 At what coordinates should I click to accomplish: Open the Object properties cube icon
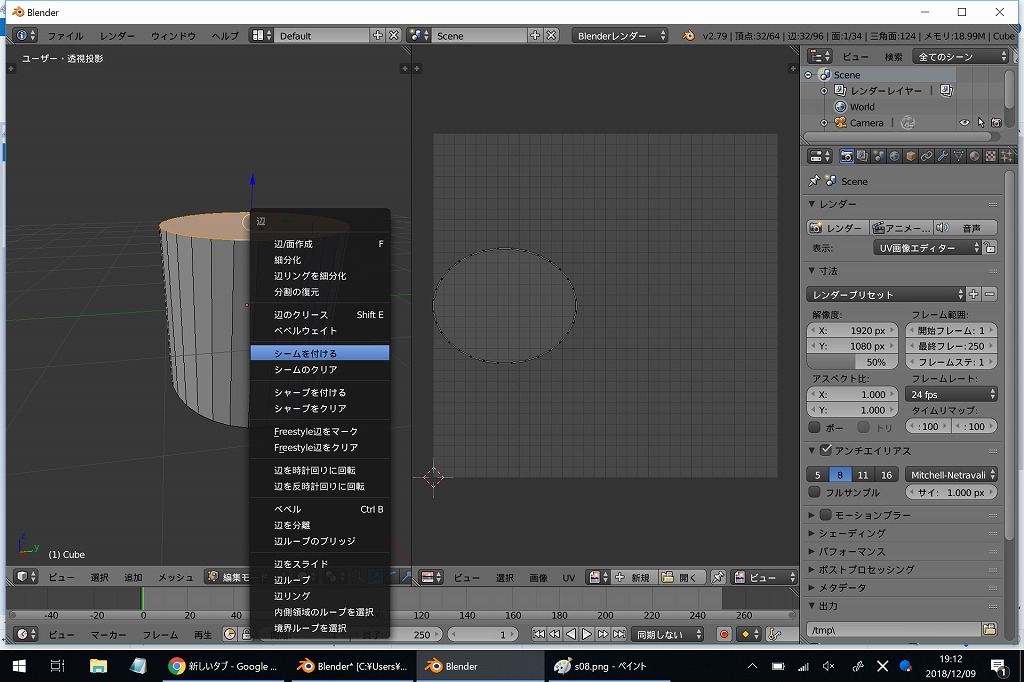point(910,156)
